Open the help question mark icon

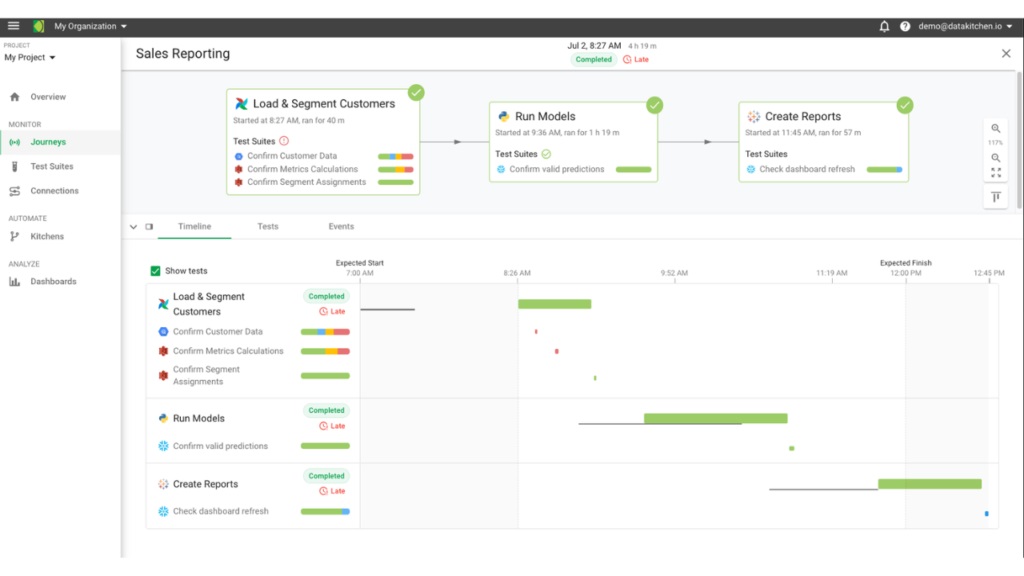[x=905, y=27]
